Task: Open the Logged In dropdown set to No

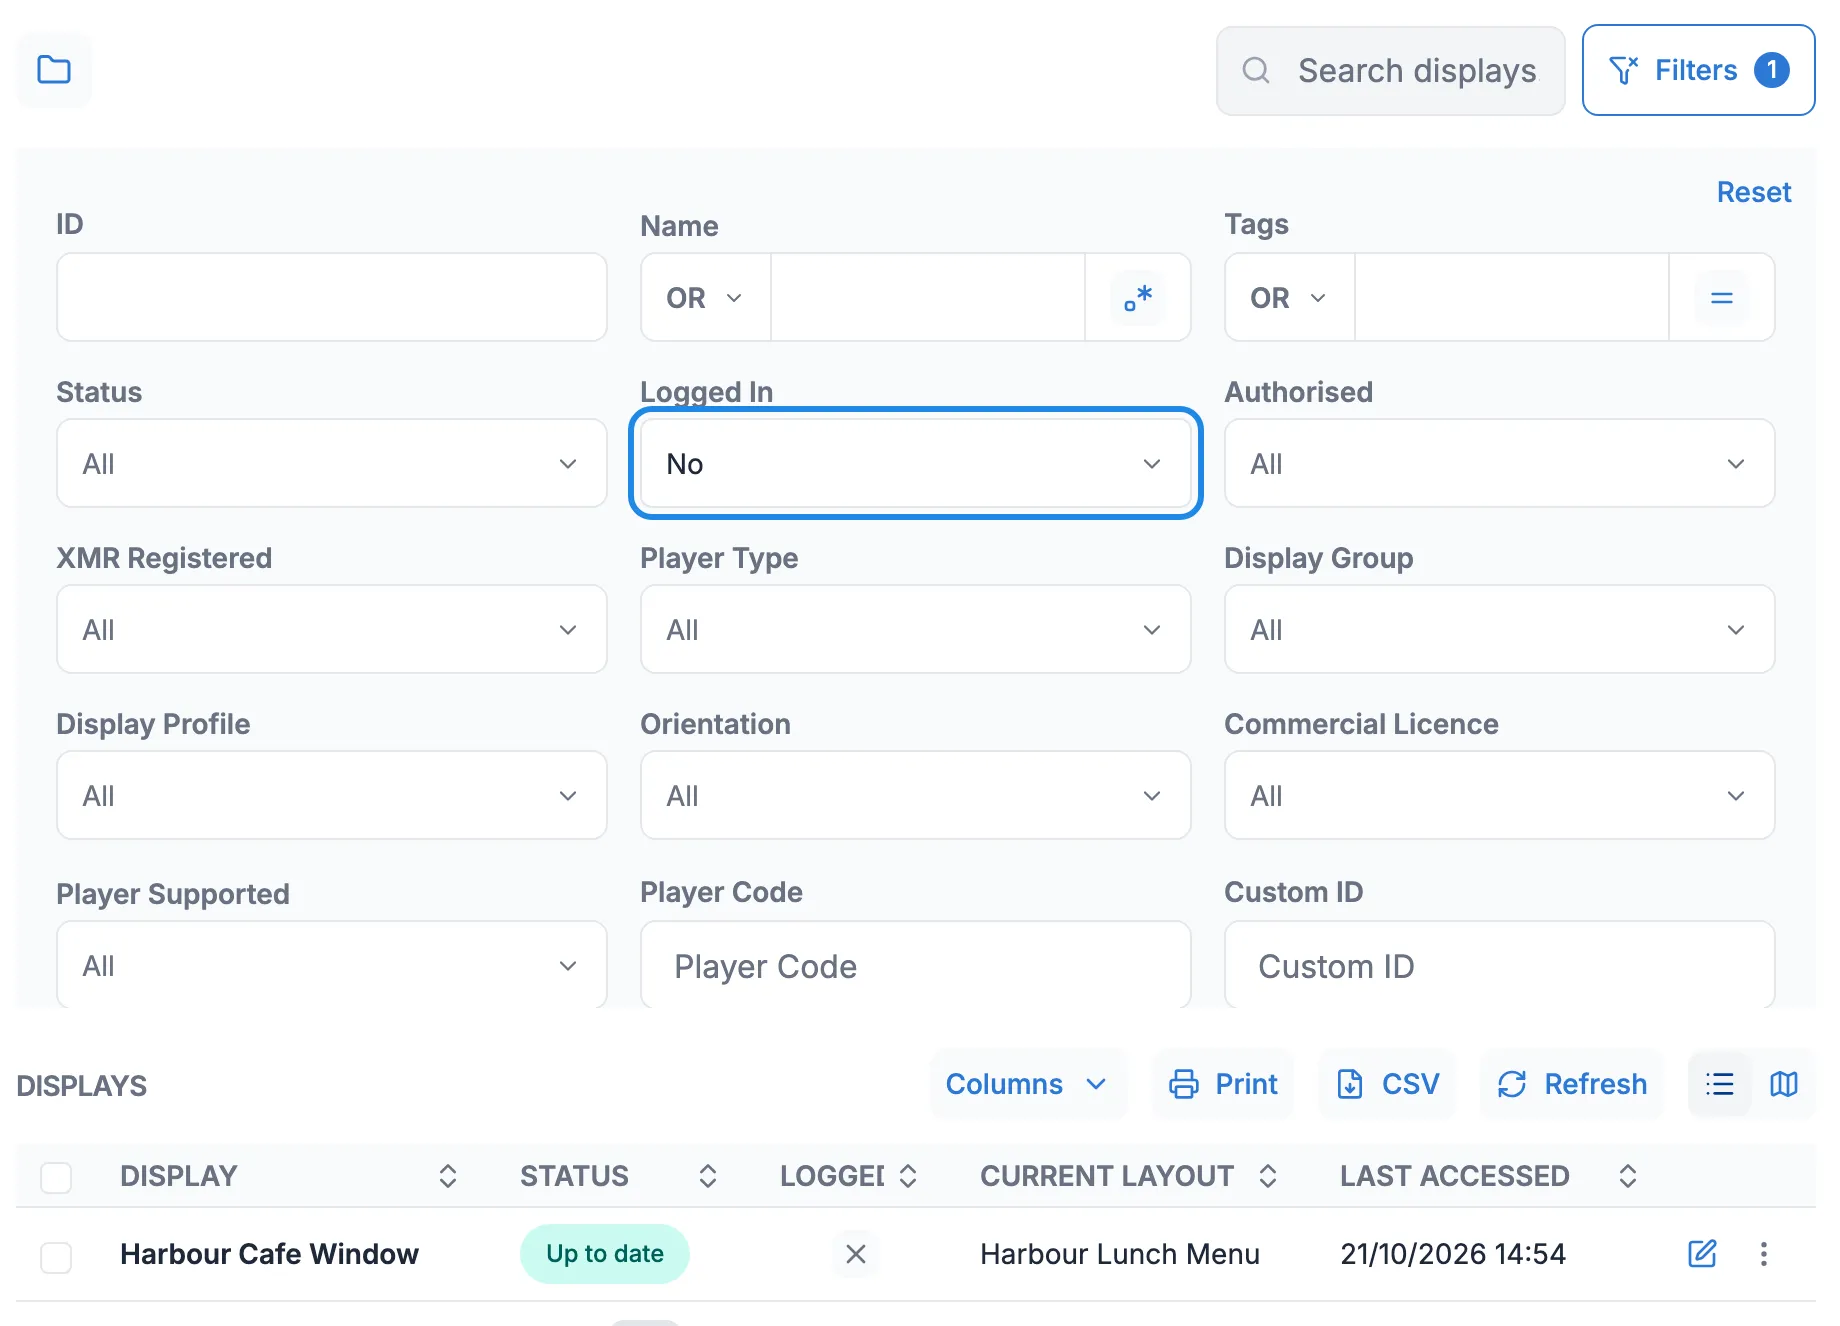Action: coord(916,464)
